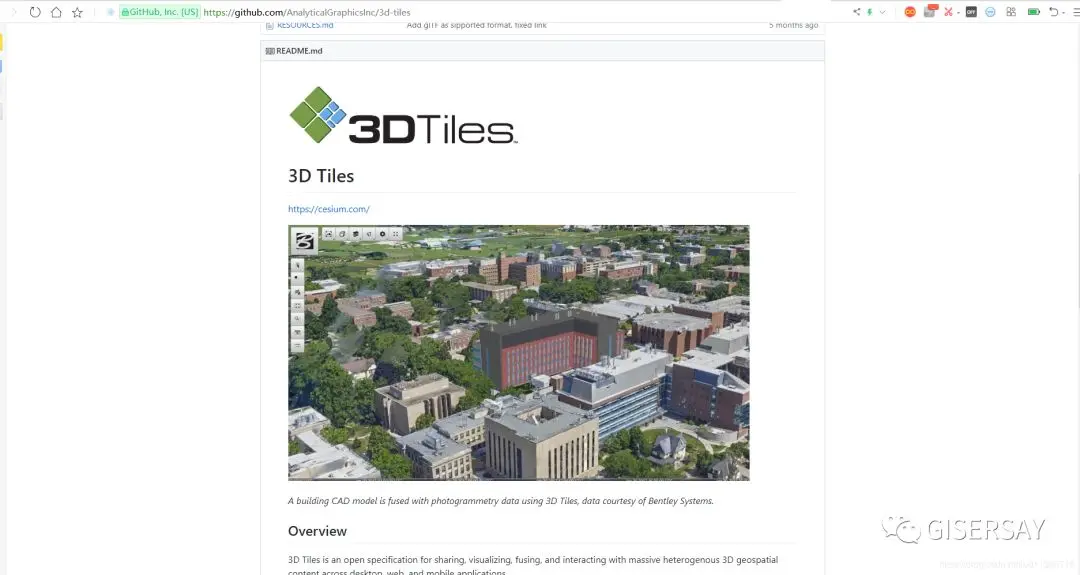
Task: Click the green battery icon
Action: pos(1033,12)
